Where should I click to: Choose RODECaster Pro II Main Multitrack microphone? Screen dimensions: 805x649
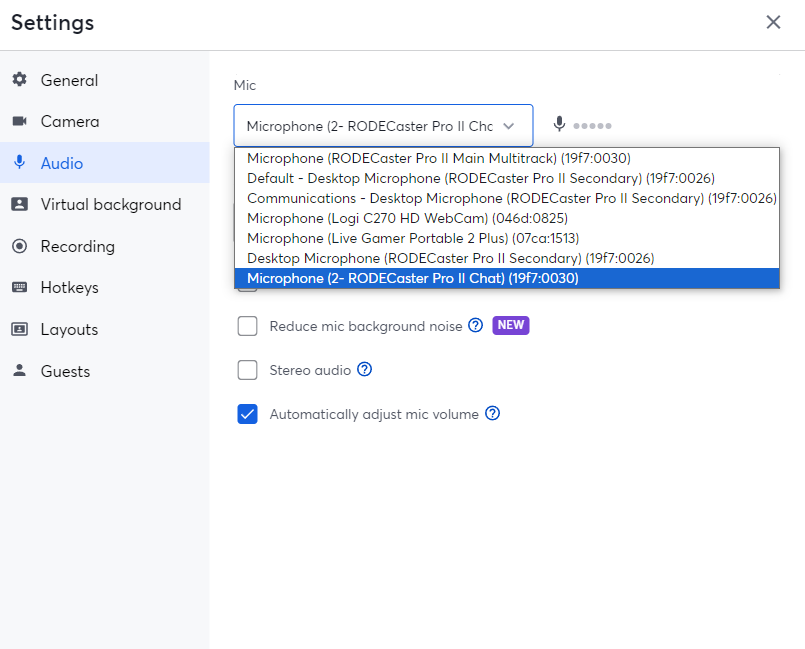point(507,158)
